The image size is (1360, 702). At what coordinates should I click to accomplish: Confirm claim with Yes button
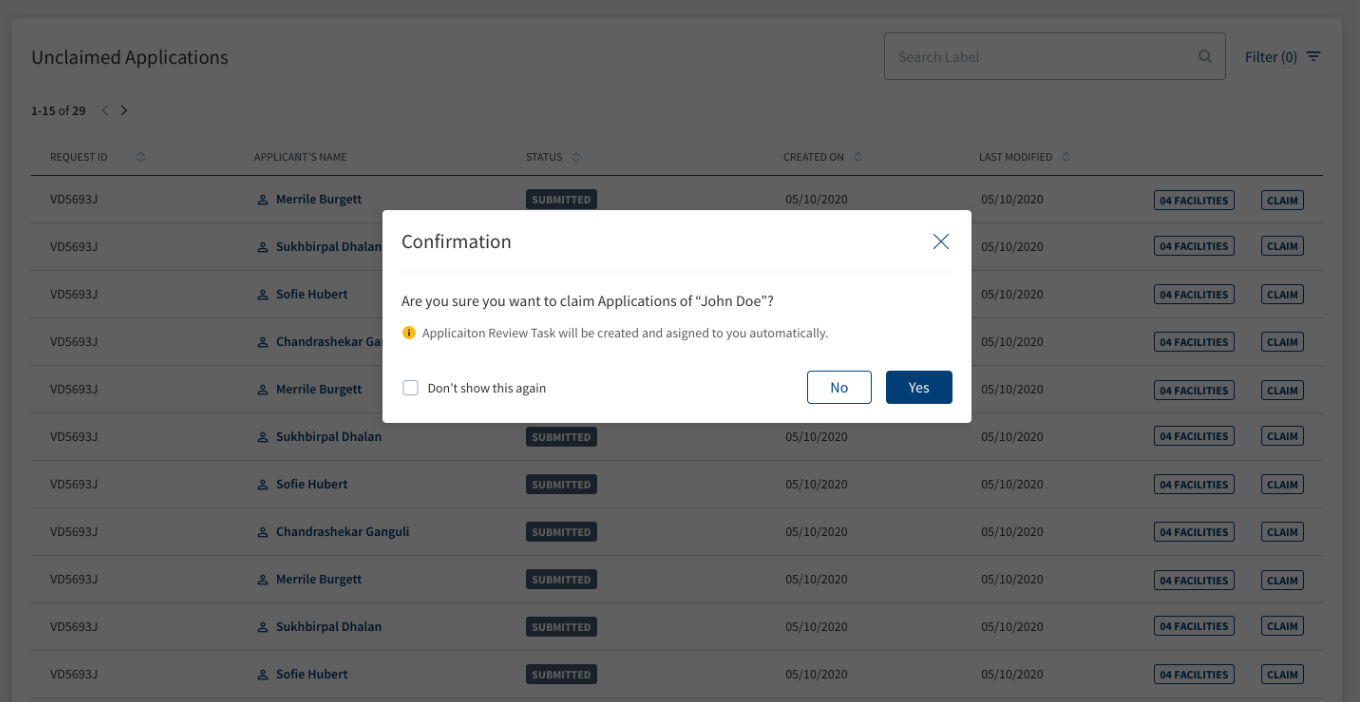click(x=919, y=388)
